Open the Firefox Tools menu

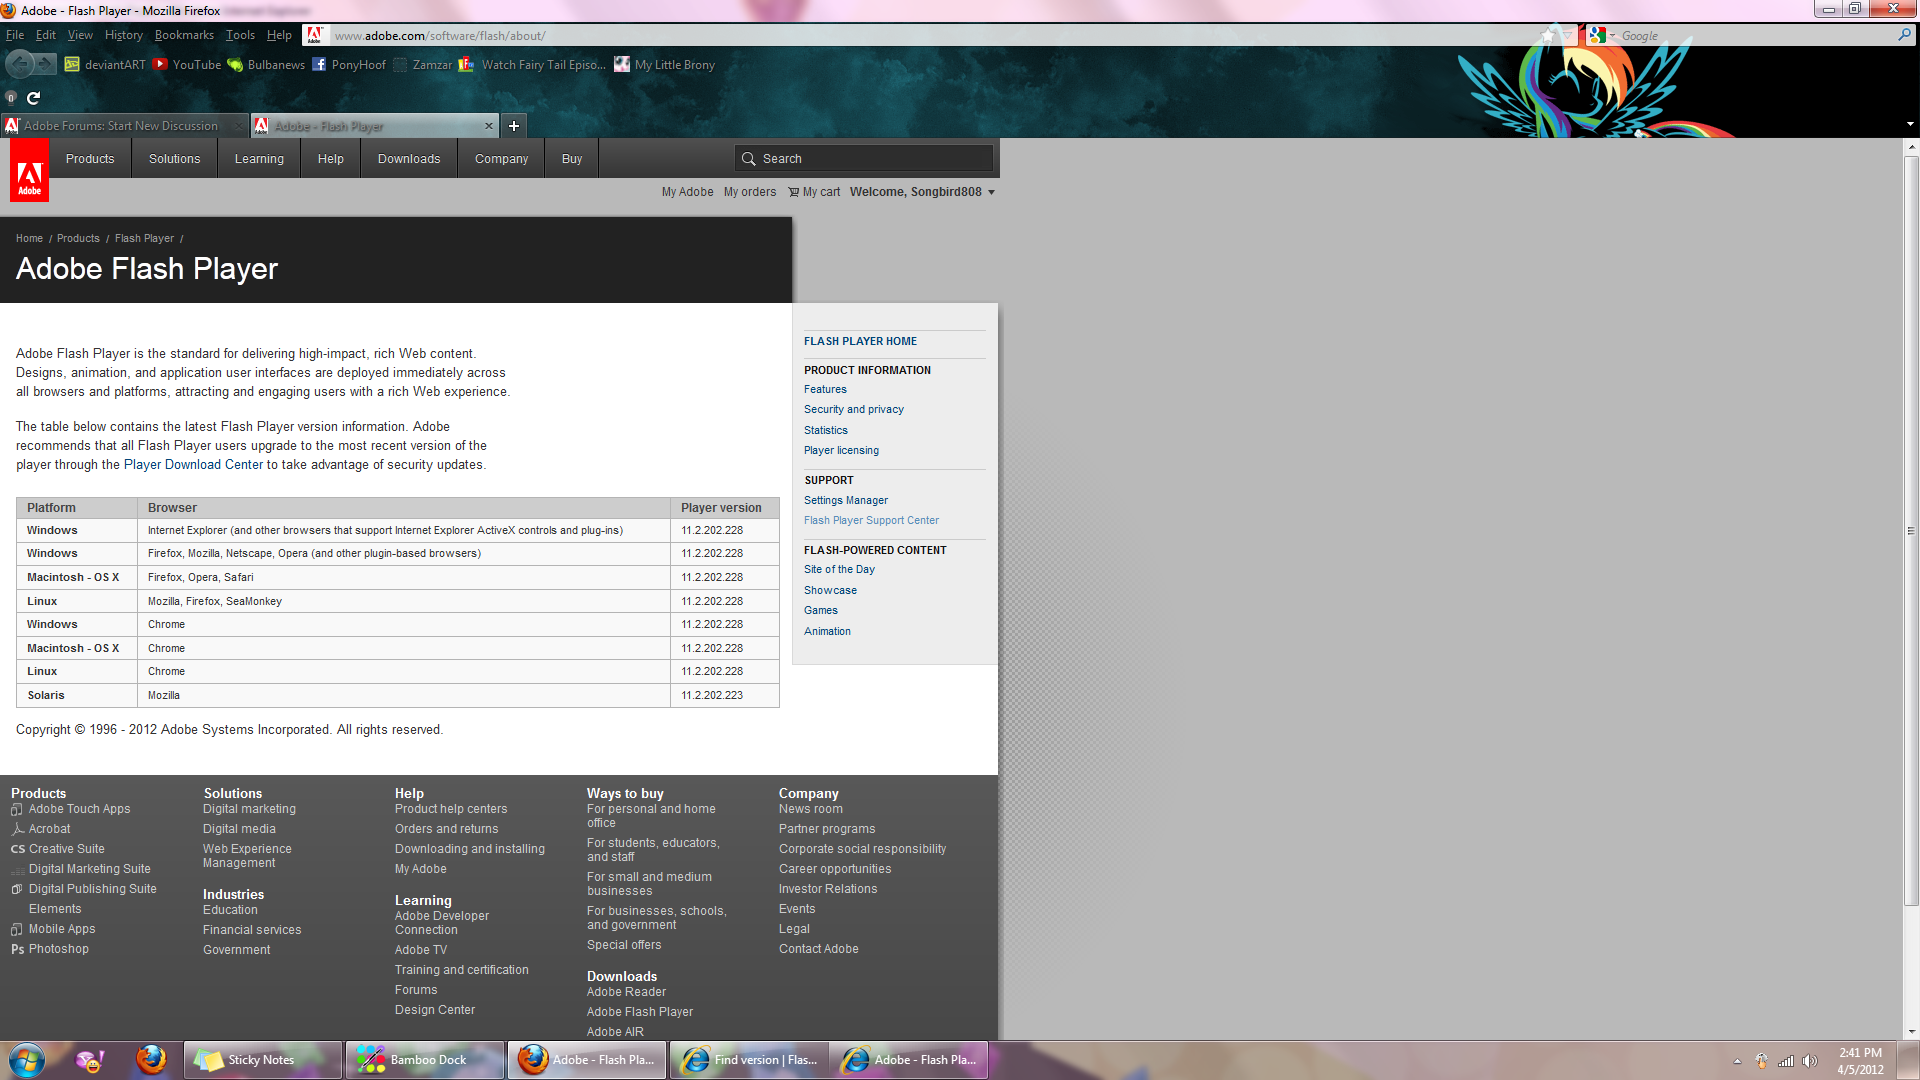(240, 35)
